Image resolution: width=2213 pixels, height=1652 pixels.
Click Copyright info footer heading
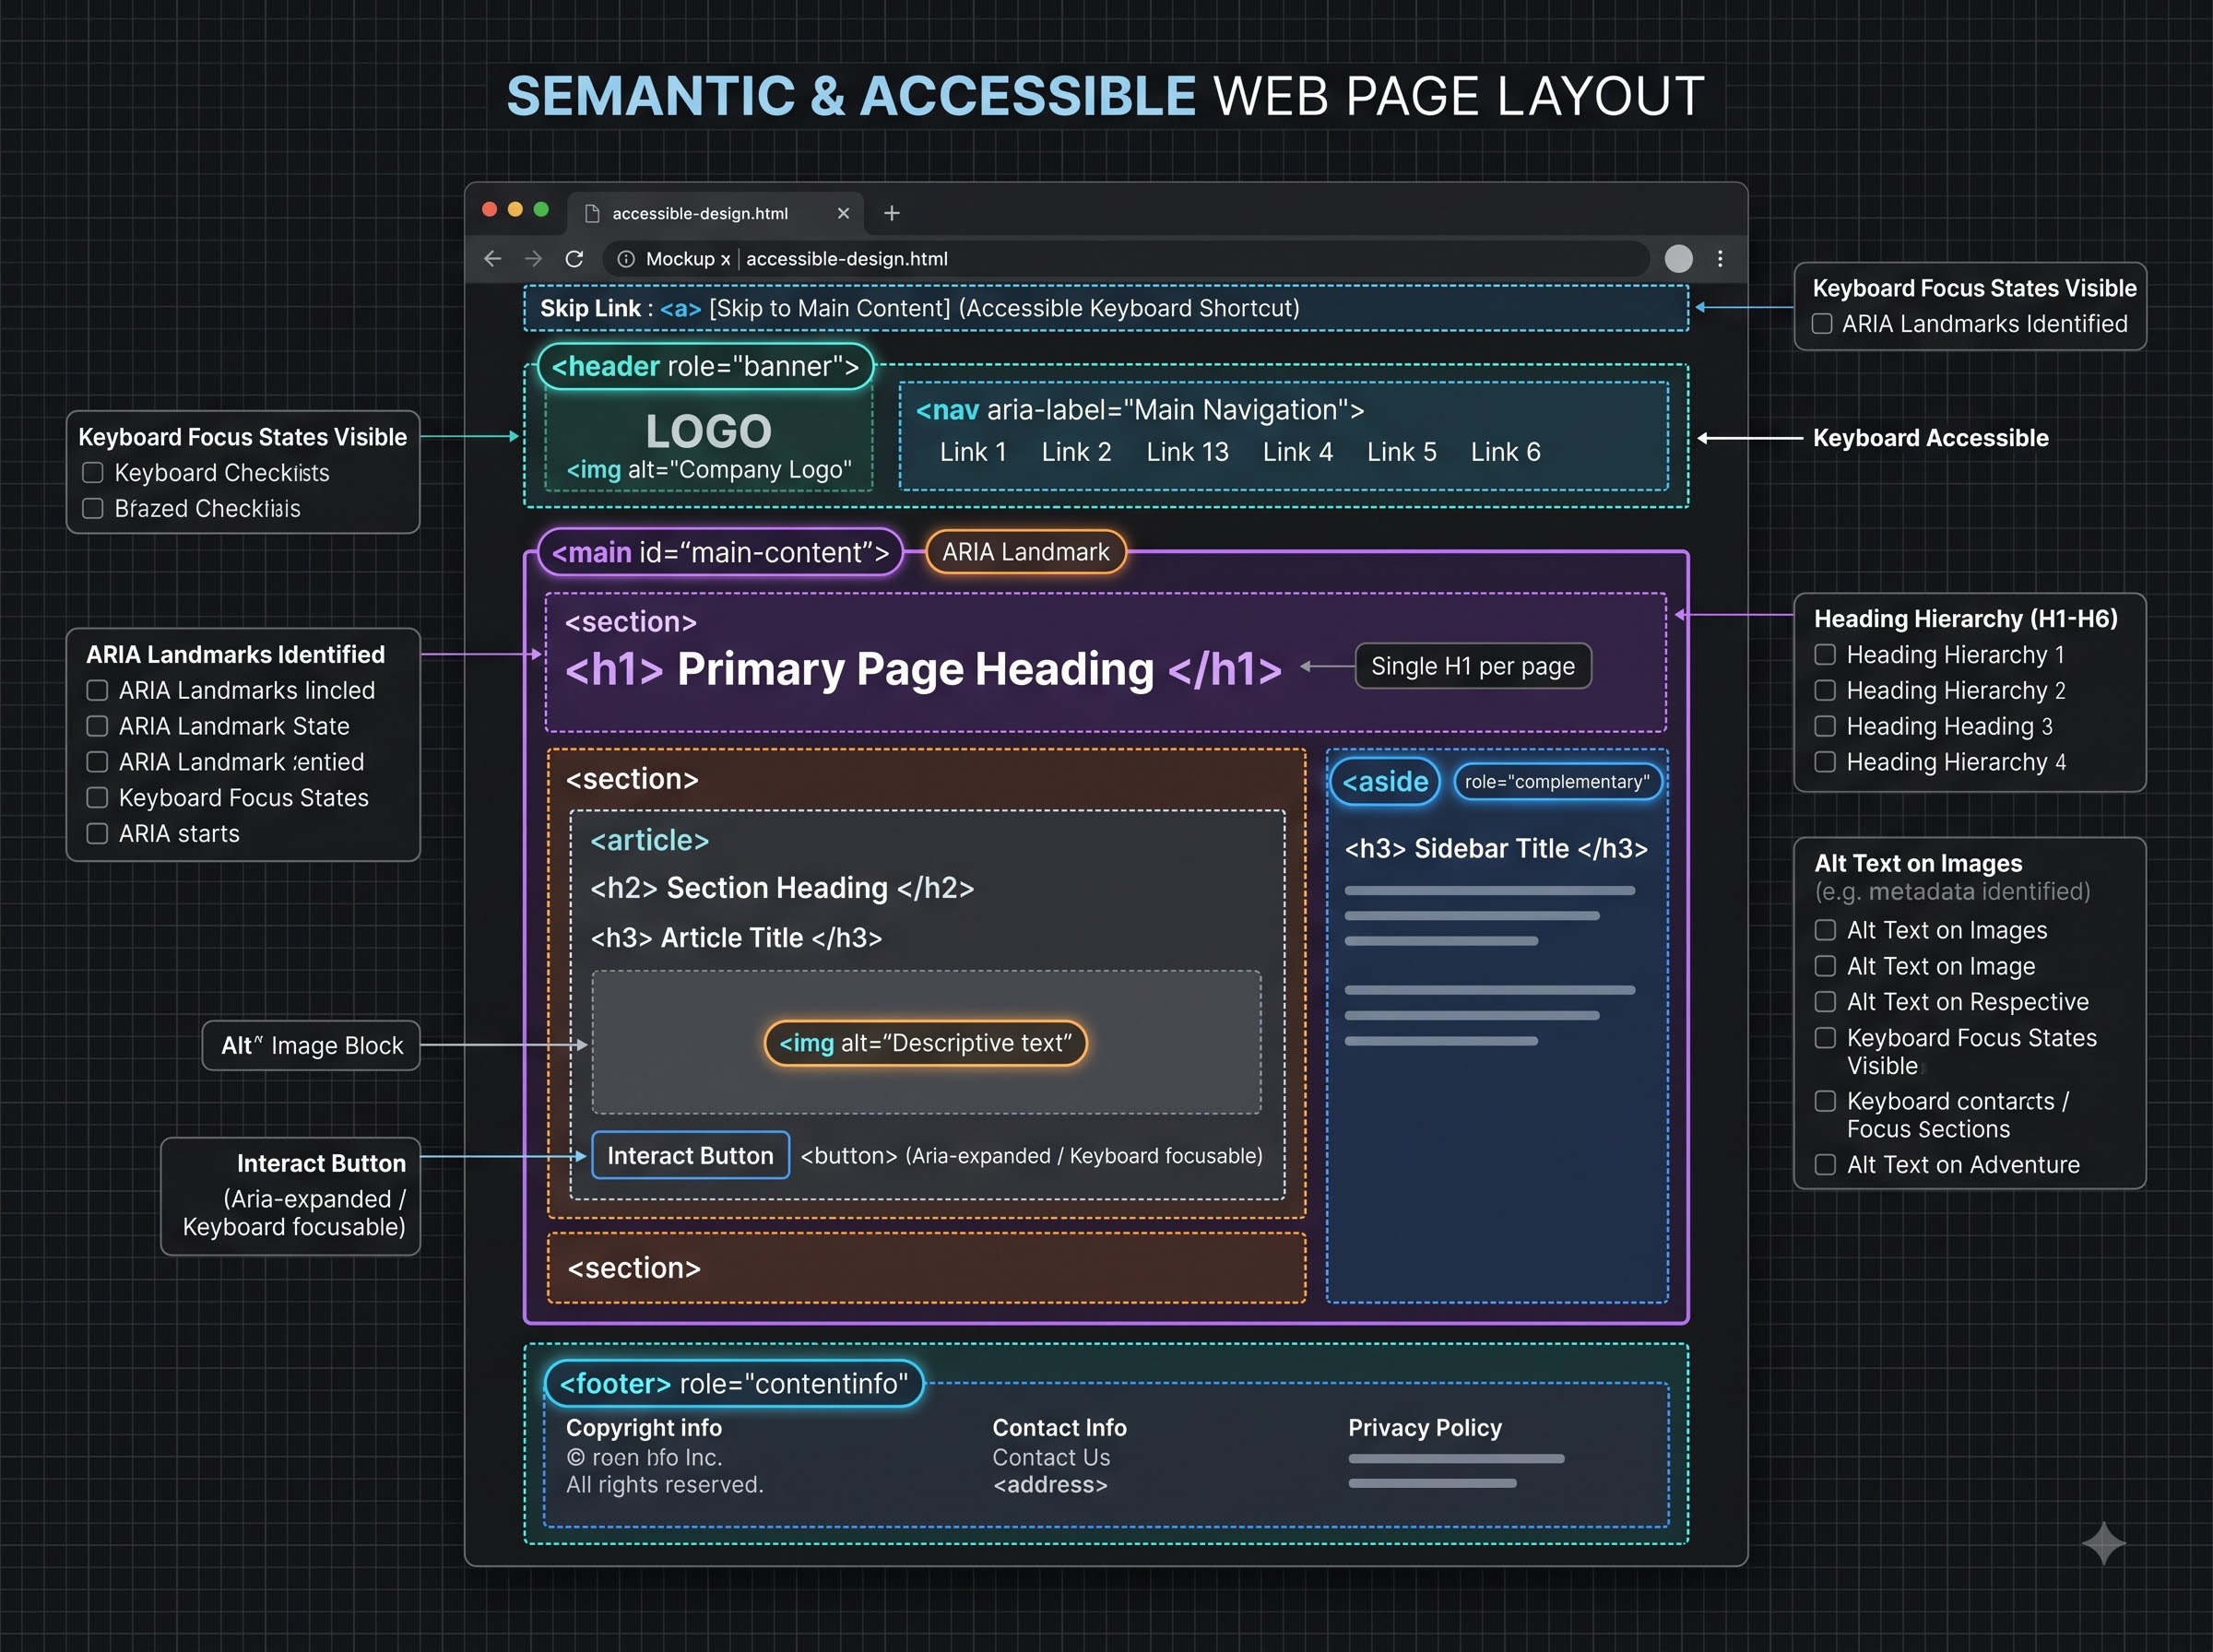coord(644,1427)
